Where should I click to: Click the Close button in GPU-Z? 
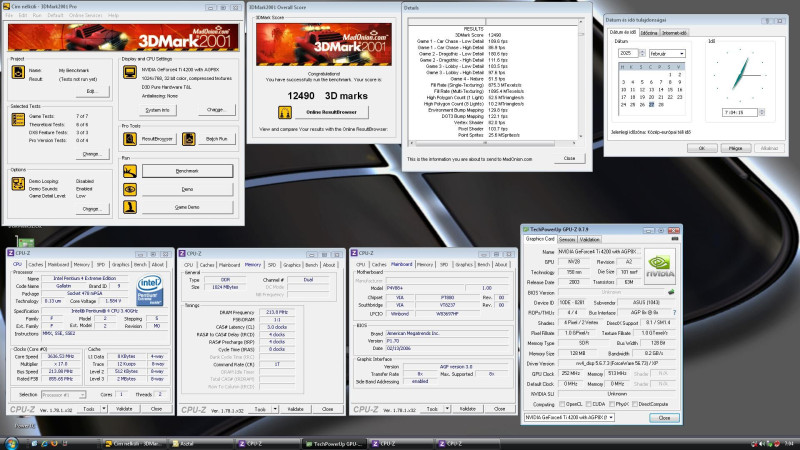pyautogui.click(x=664, y=417)
